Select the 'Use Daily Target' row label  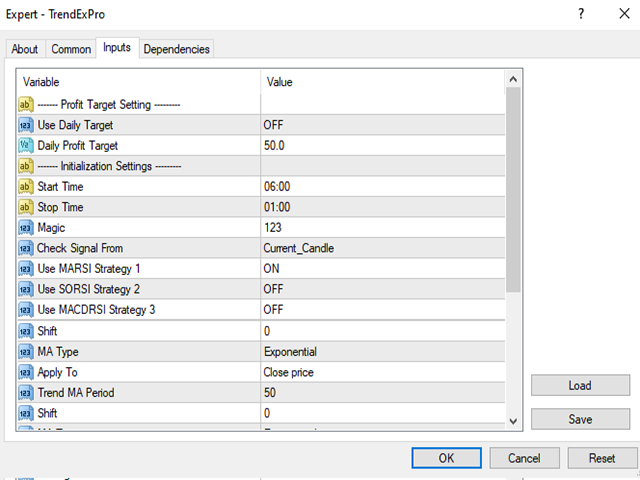click(x=75, y=125)
